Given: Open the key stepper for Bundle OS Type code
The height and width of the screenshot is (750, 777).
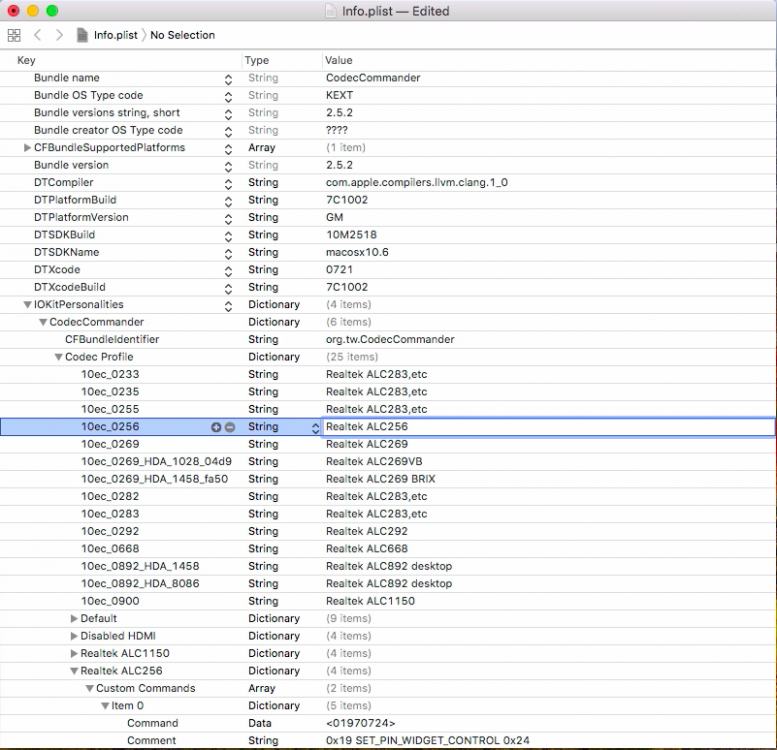Looking at the screenshot, I should point(228,97).
